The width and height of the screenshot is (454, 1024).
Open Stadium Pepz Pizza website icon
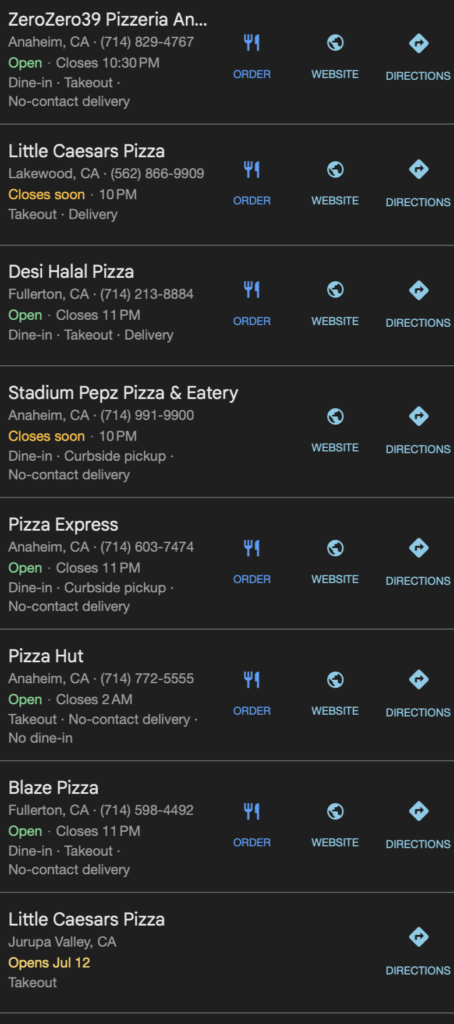[335, 417]
